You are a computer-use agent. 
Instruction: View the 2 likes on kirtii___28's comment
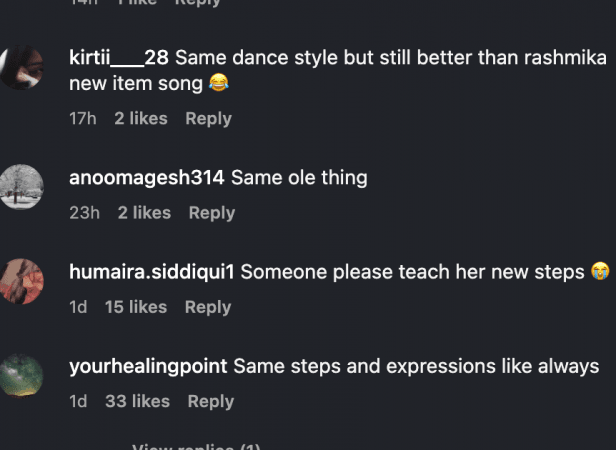pyautogui.click(x=141, y=118)
